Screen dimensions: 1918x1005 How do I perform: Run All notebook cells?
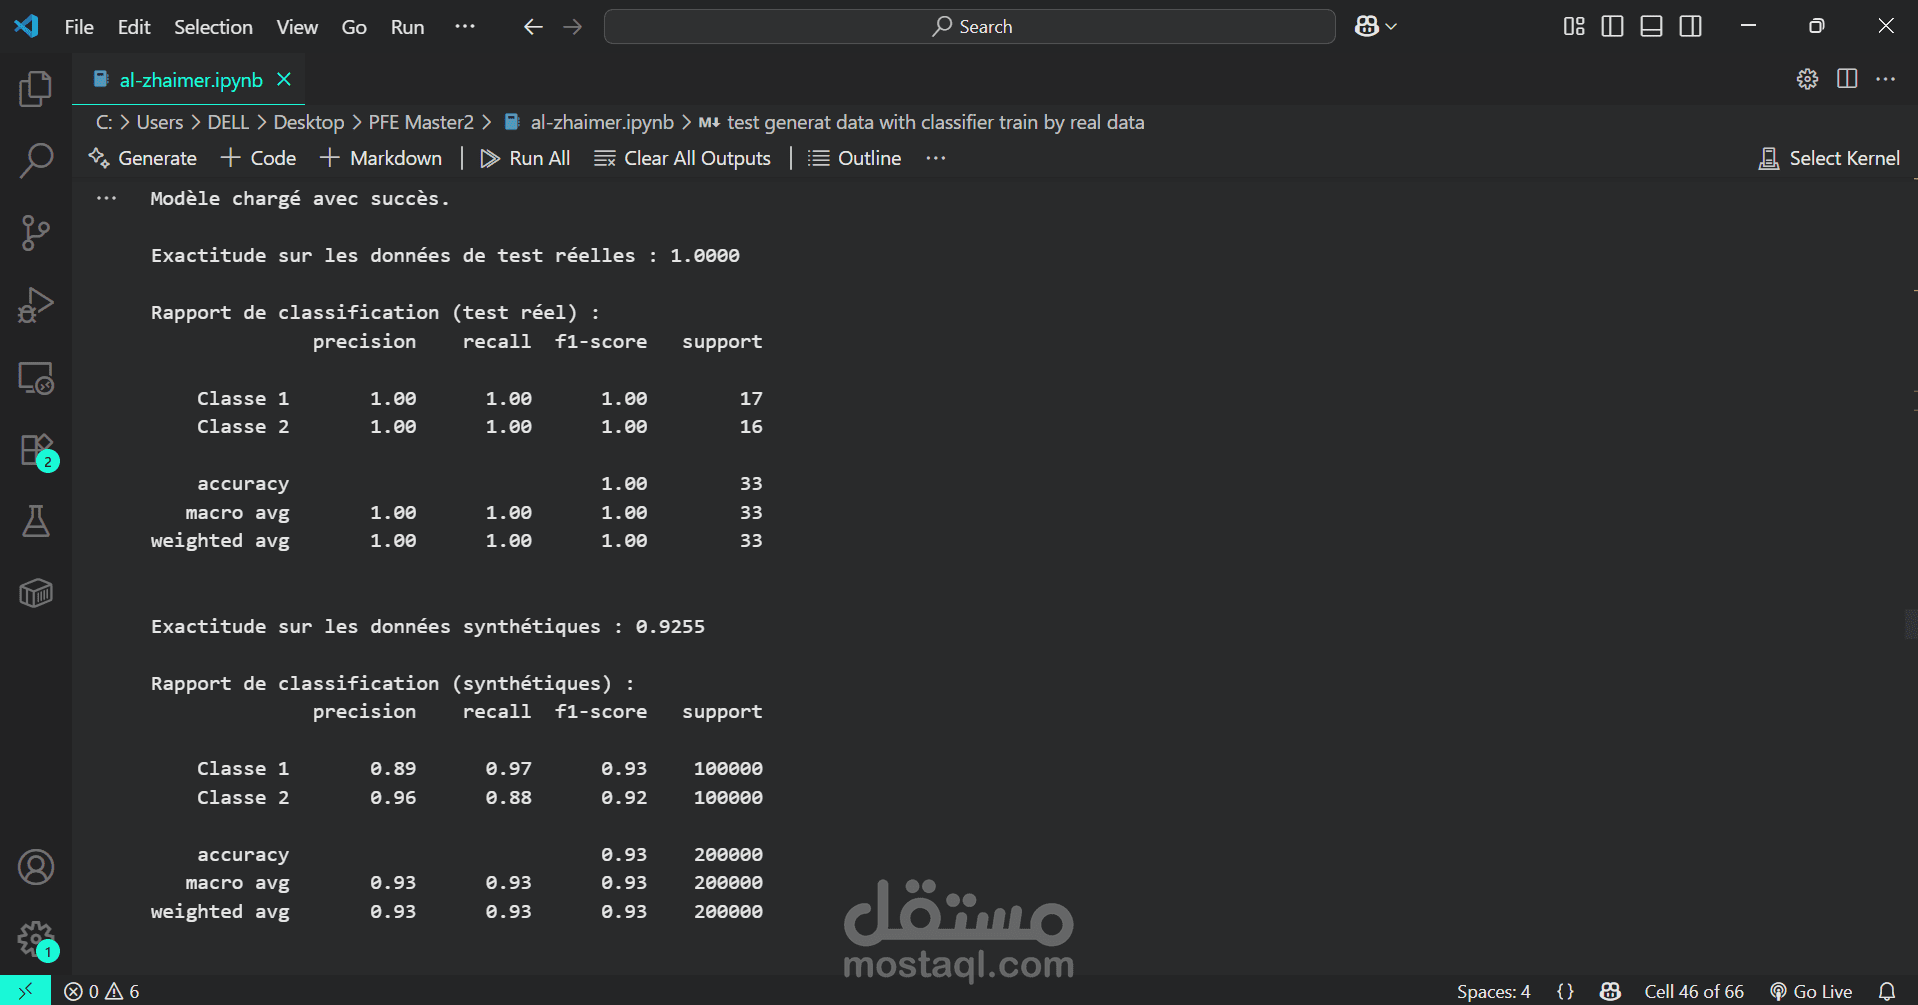[x=525, y=158]
